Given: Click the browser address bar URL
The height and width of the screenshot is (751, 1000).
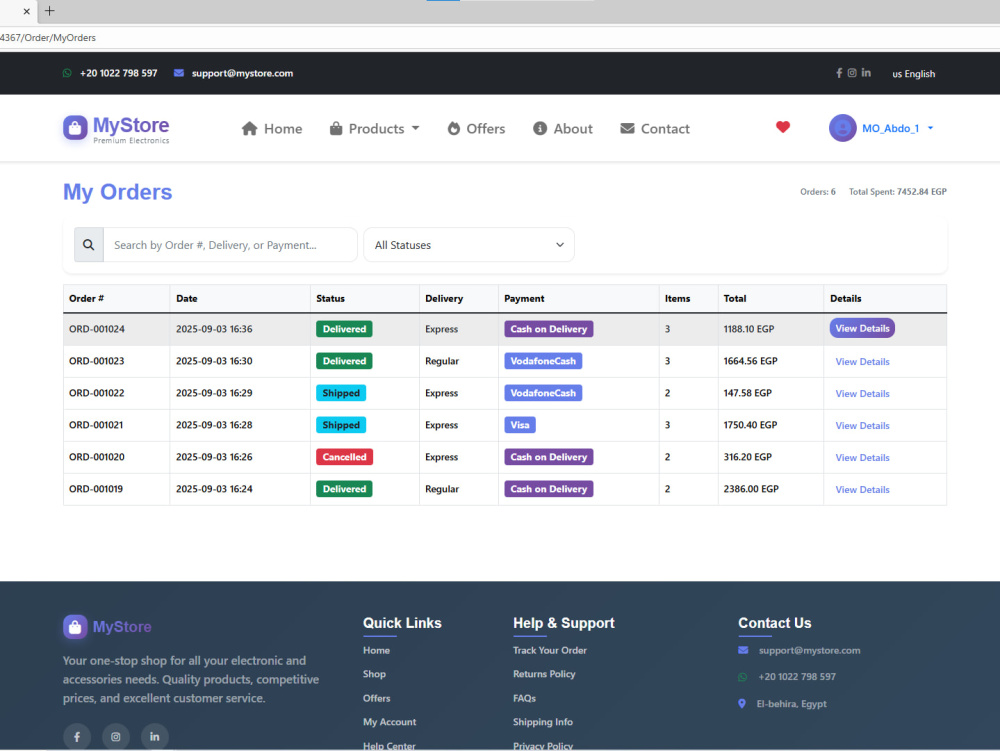Looking at the screenshot, I should point(48,38).
